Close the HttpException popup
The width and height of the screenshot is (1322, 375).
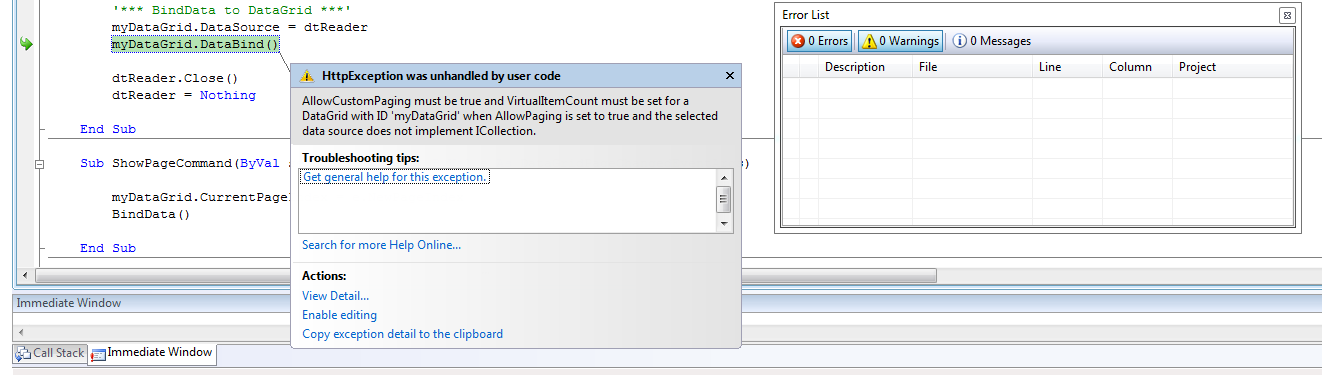pyautogui.click(x=729, y=76)
